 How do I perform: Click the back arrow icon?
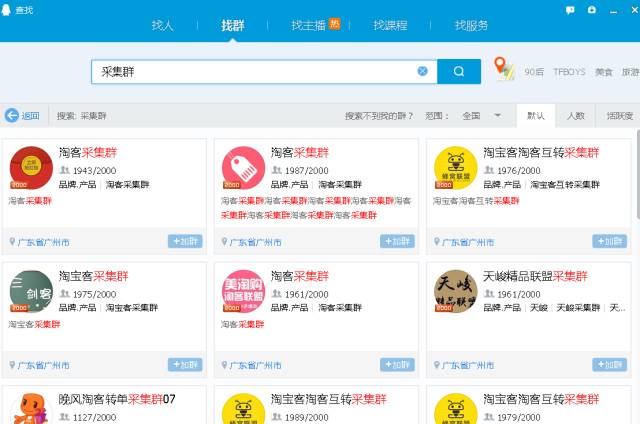tap(11, 115)
